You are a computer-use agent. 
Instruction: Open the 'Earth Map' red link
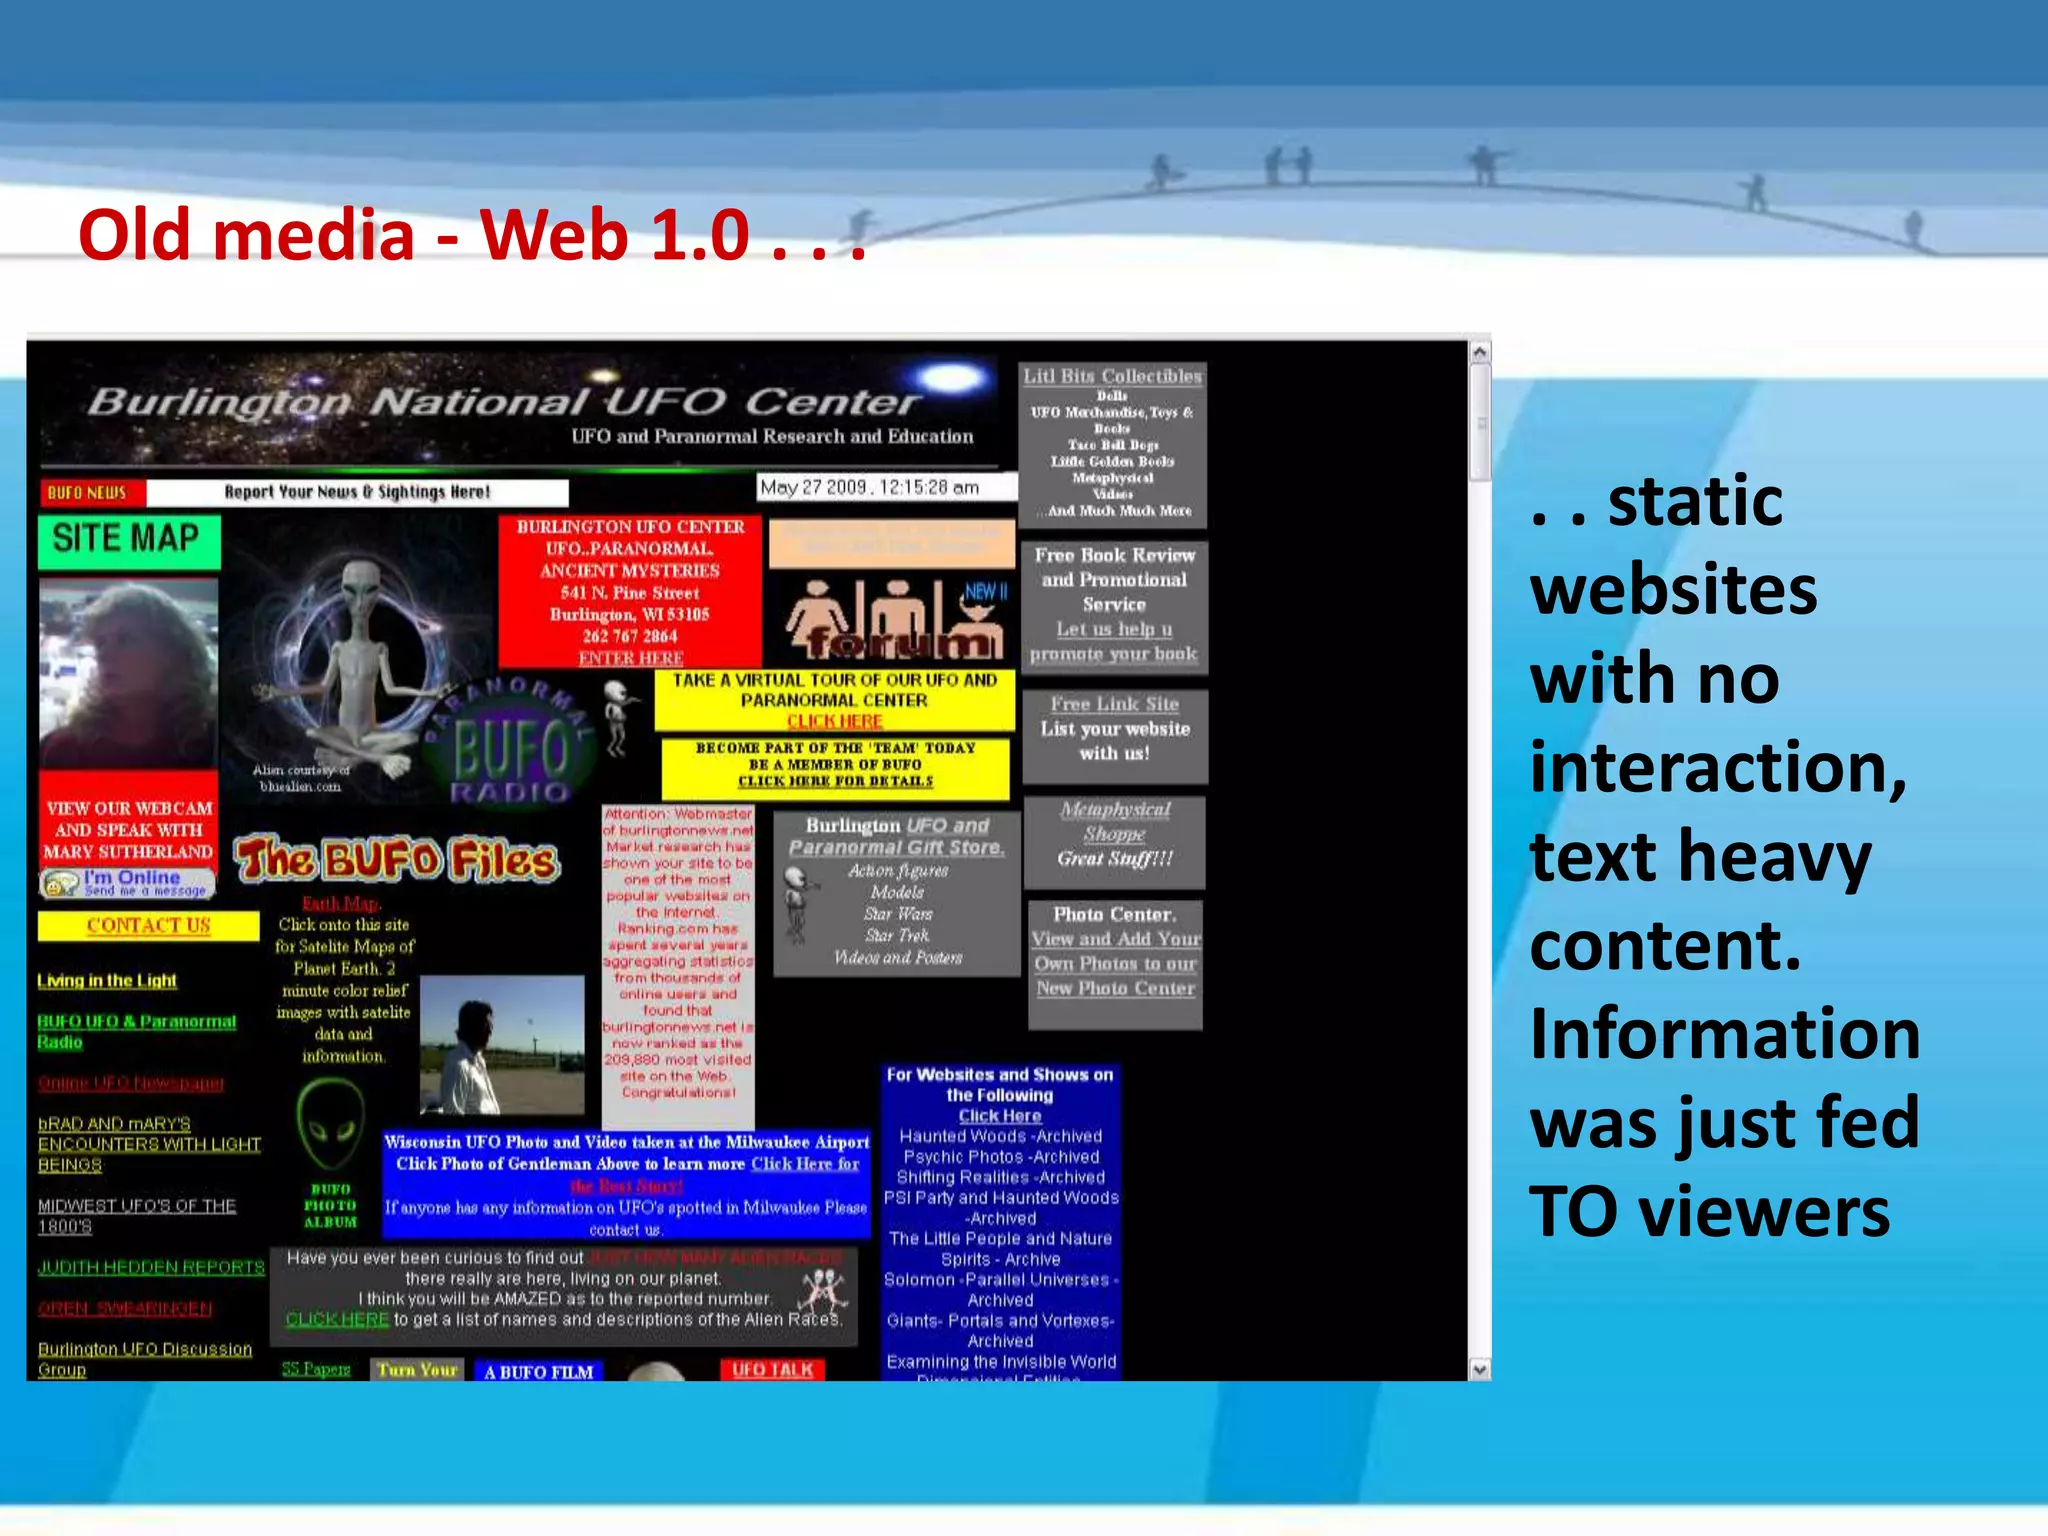pyautogui.click(x=340, y=904)
